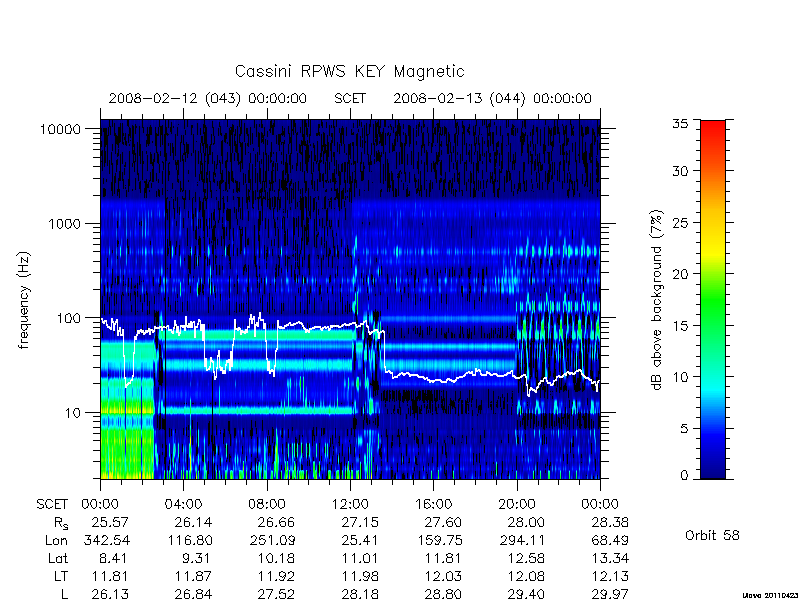Viewport: 800px width, 600px height.
Task: Click the 'Lat' row label
Action: pos(58,558)
